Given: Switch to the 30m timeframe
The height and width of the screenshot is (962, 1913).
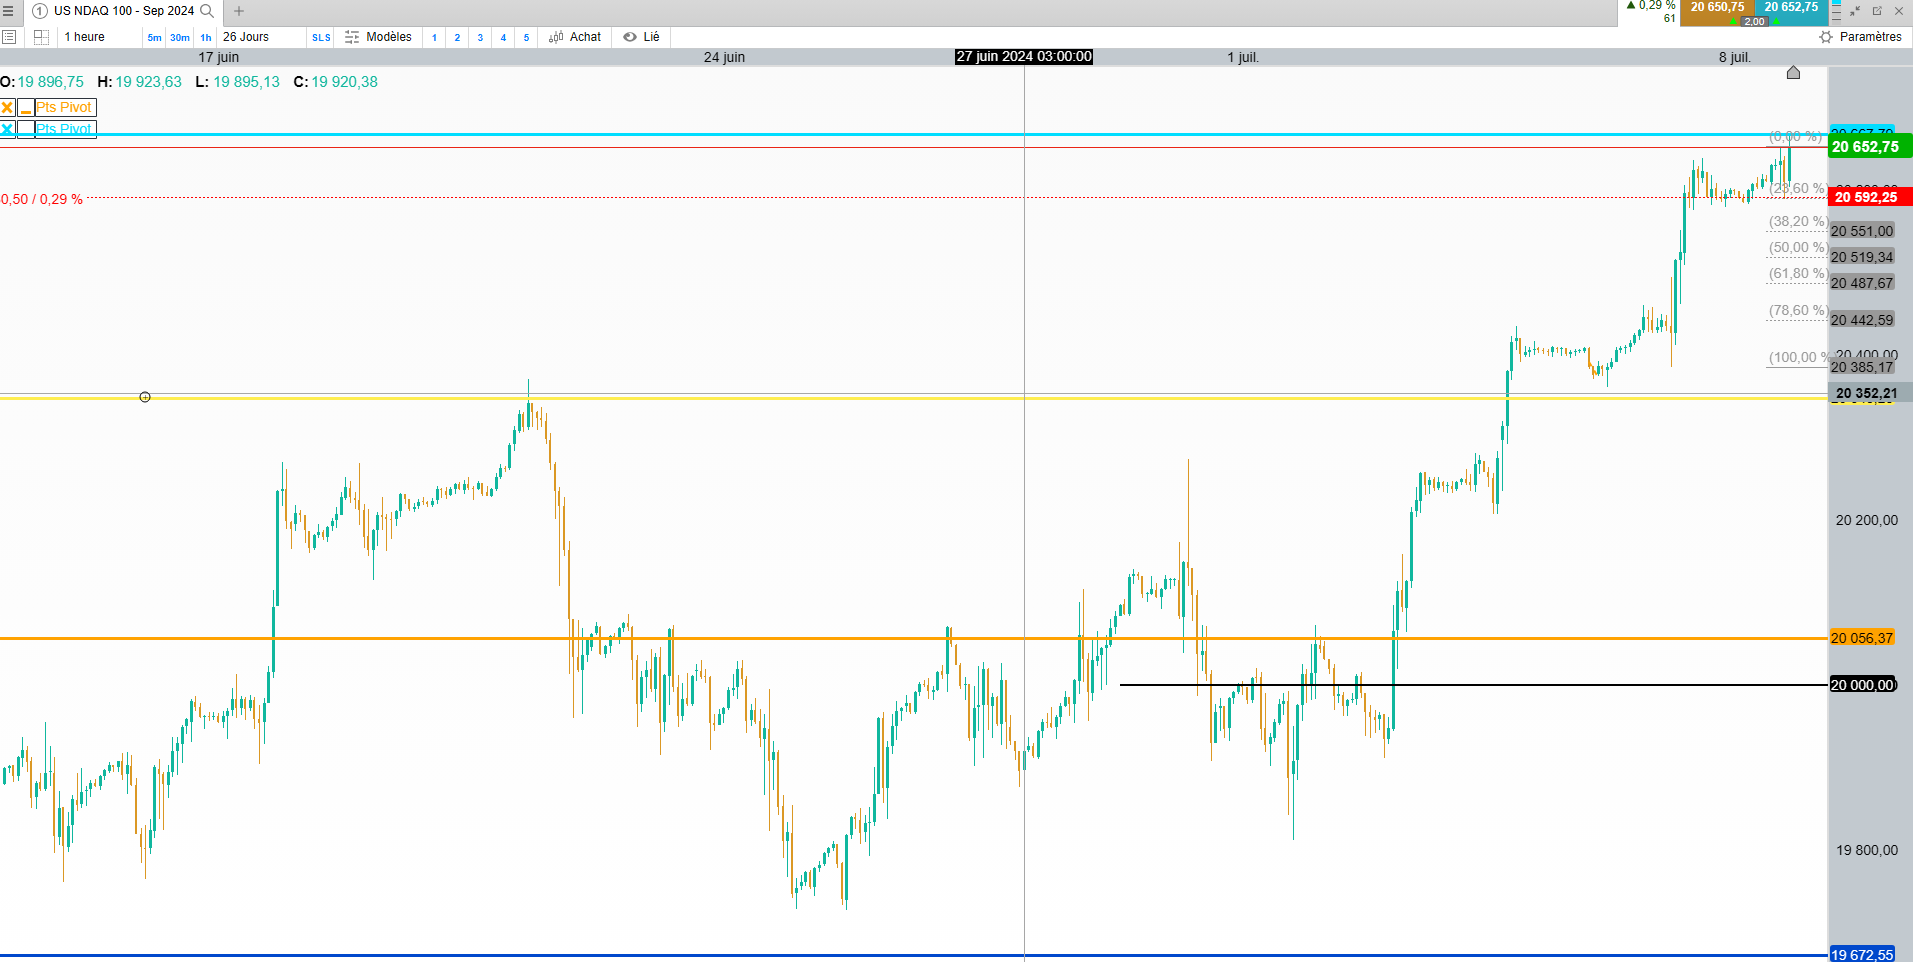Looking at the screenshot, I should (x=180, y=38).
